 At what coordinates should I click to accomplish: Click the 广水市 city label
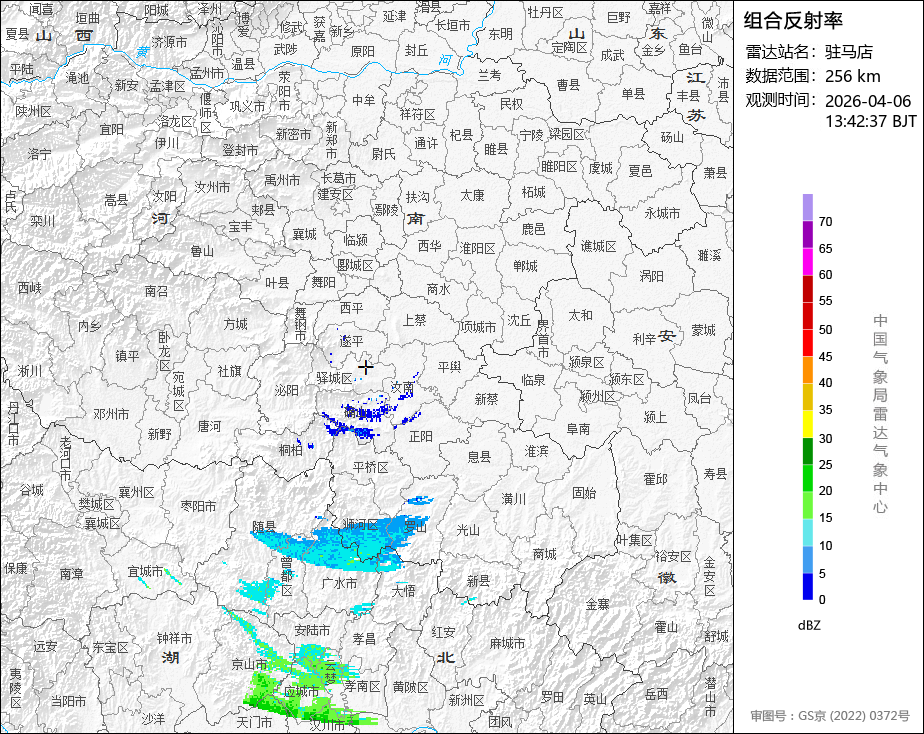point(339,583)
